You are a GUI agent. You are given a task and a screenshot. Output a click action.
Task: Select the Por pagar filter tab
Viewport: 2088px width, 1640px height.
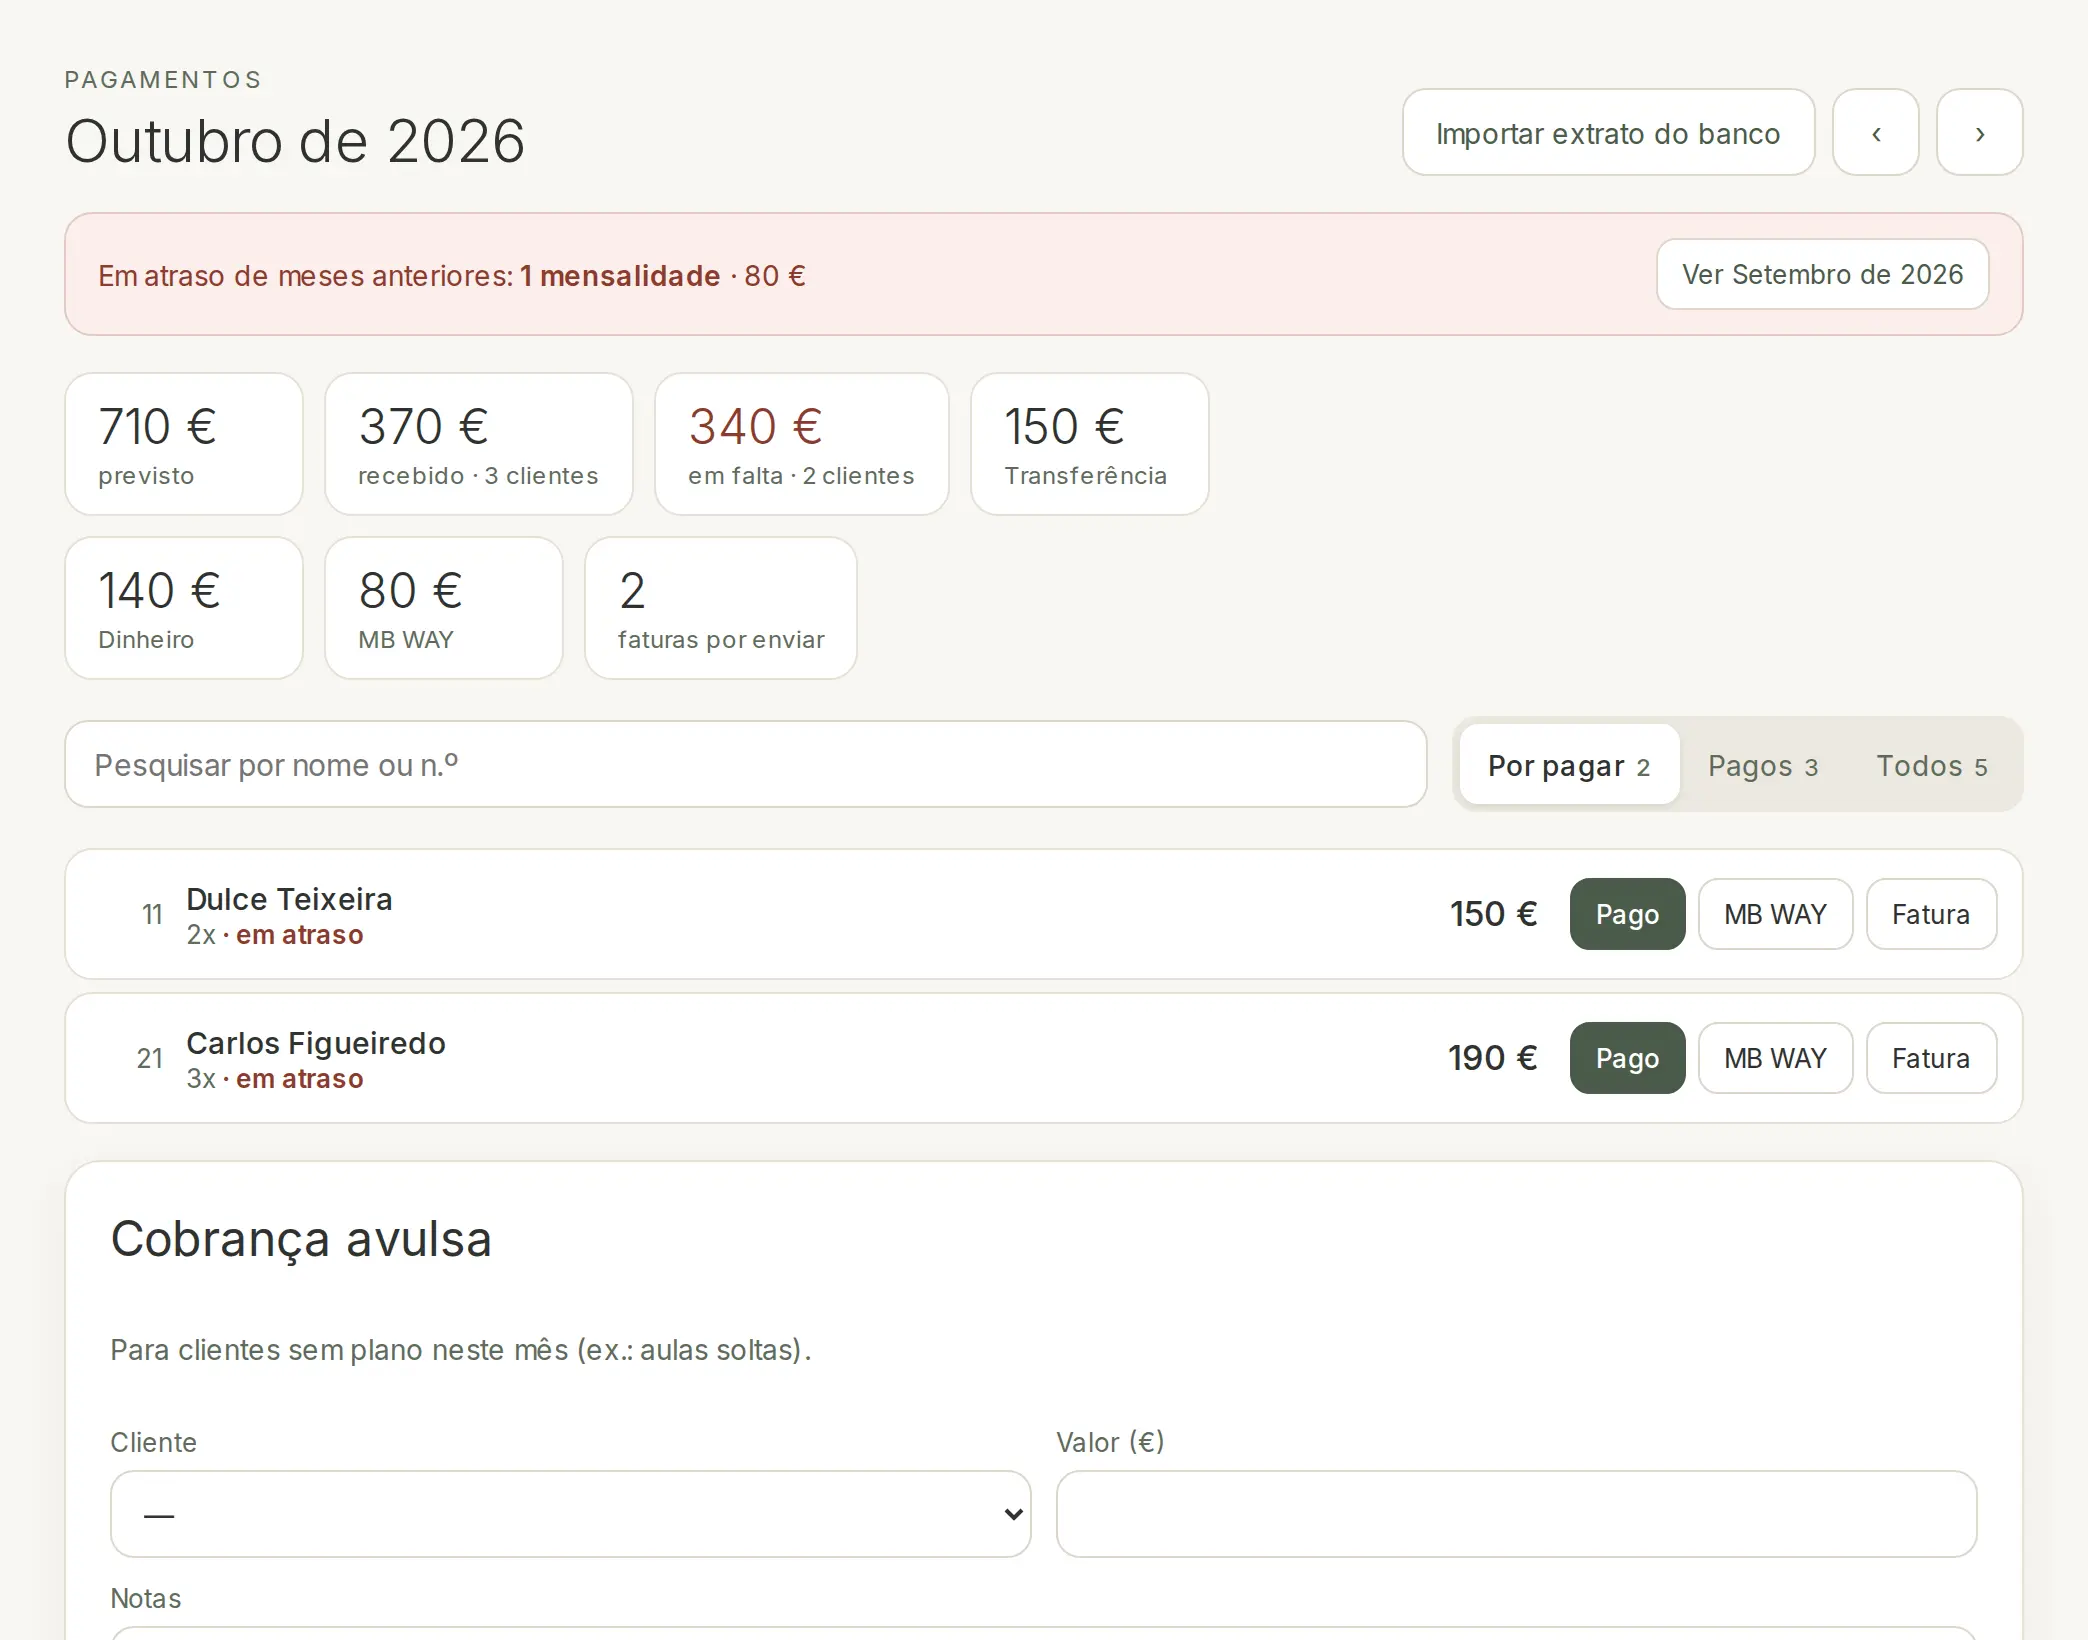[1569, 765]
